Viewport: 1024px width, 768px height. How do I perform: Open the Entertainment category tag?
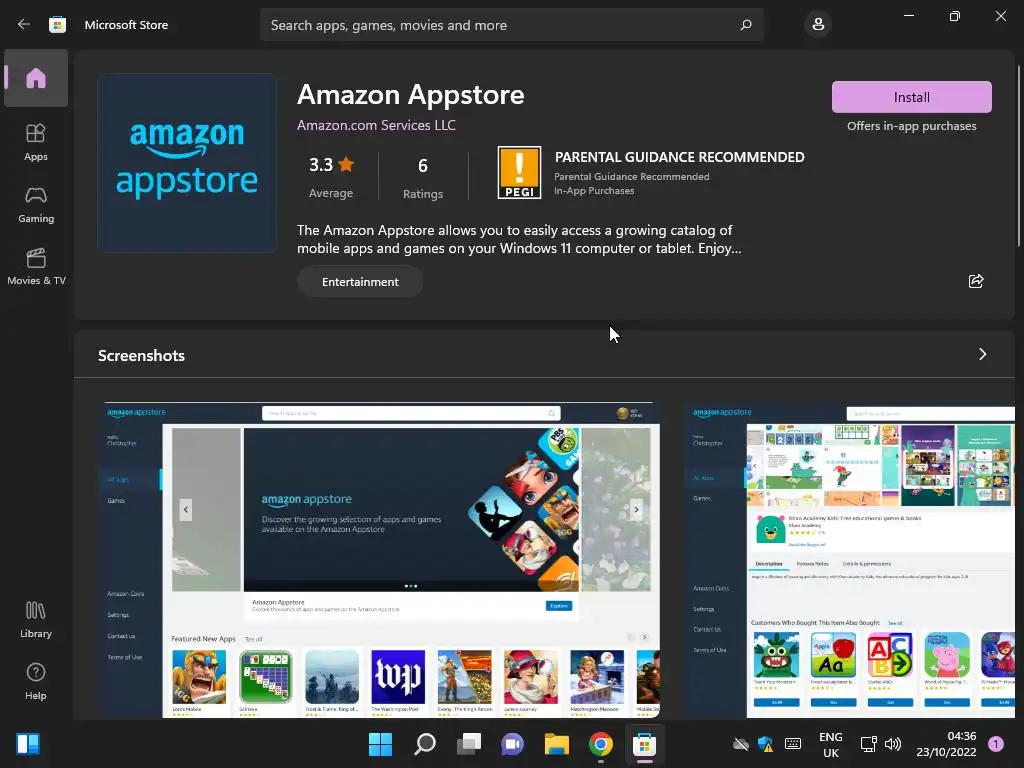tap(360, 281)
